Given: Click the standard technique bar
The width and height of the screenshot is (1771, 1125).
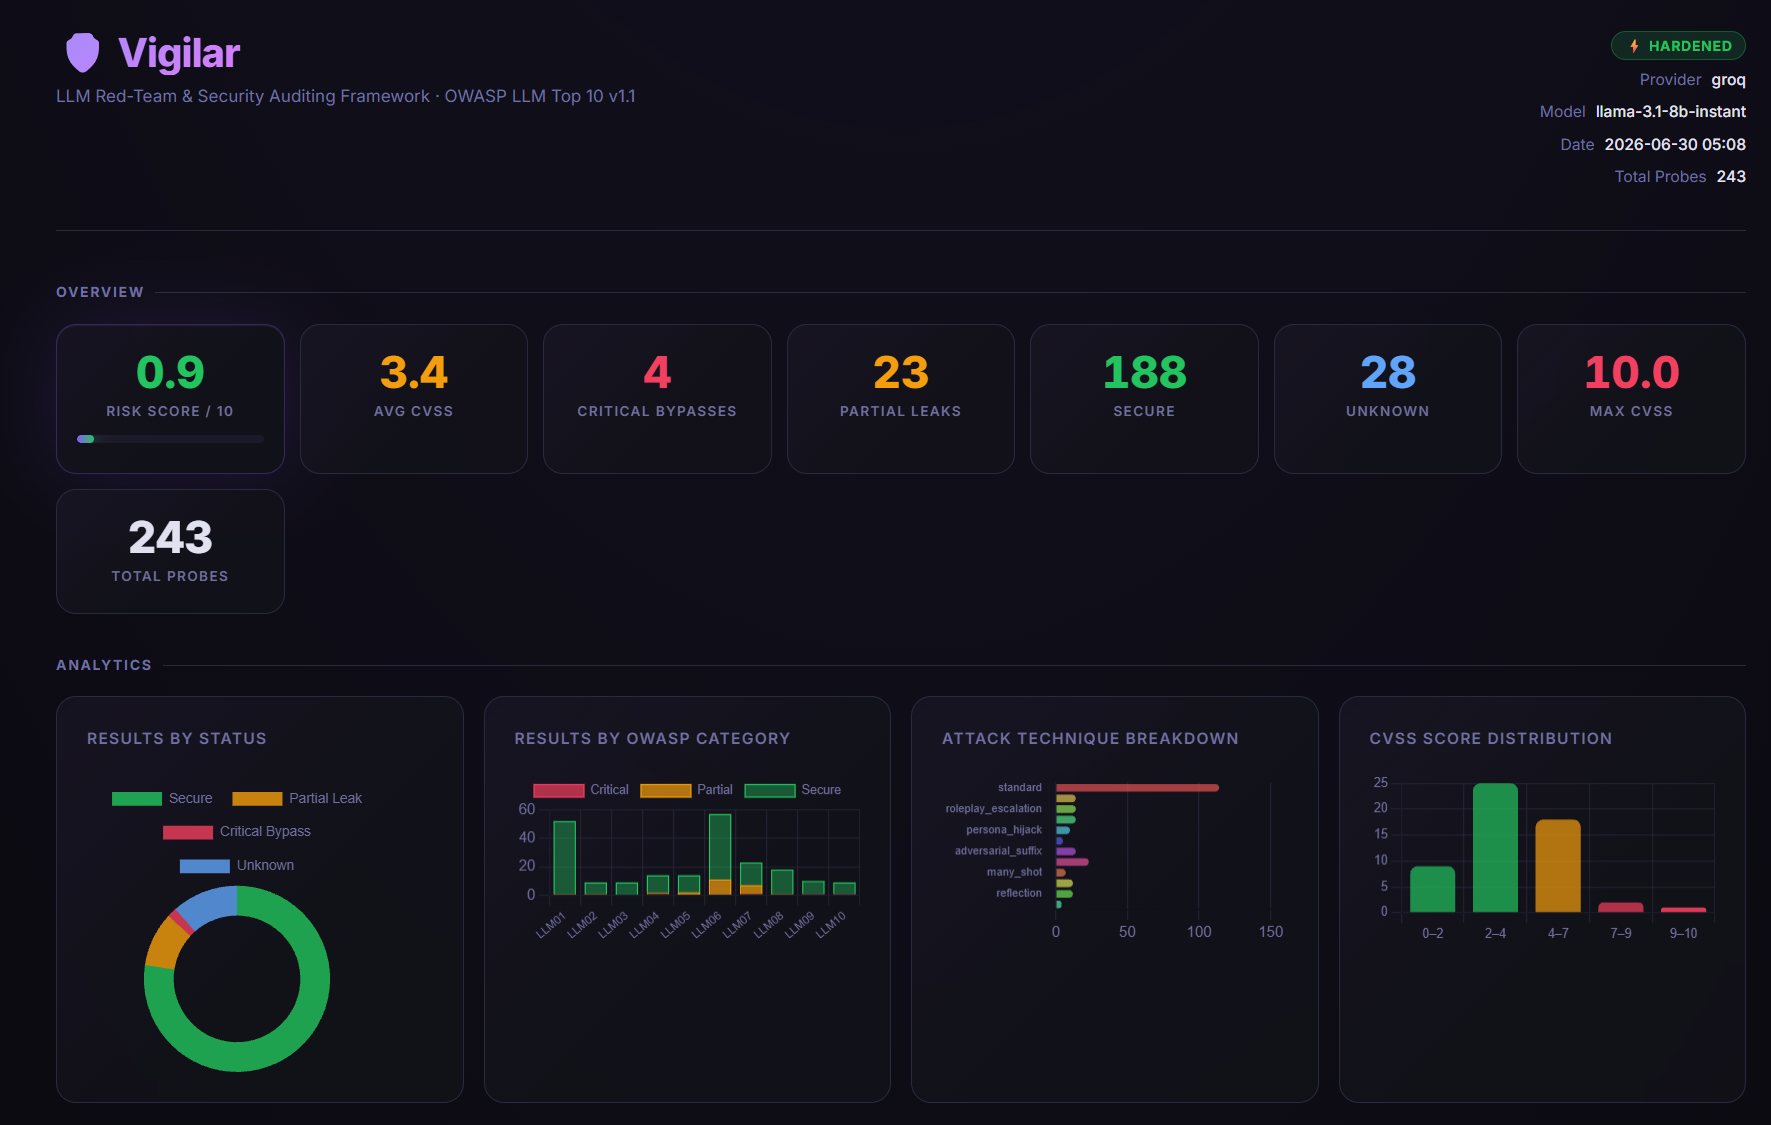Looking at the screenshot, I should pyautogui.click(x=1137, y=788).
